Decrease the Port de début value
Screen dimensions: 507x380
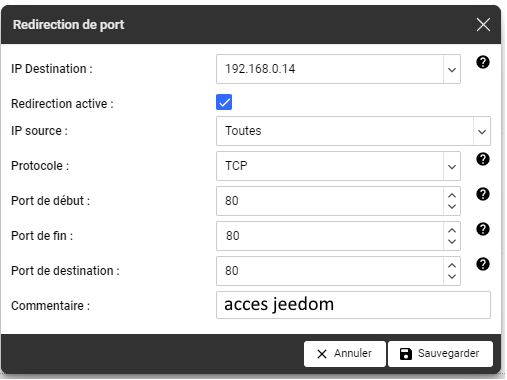pyautogui.click(x=452, y=207)
